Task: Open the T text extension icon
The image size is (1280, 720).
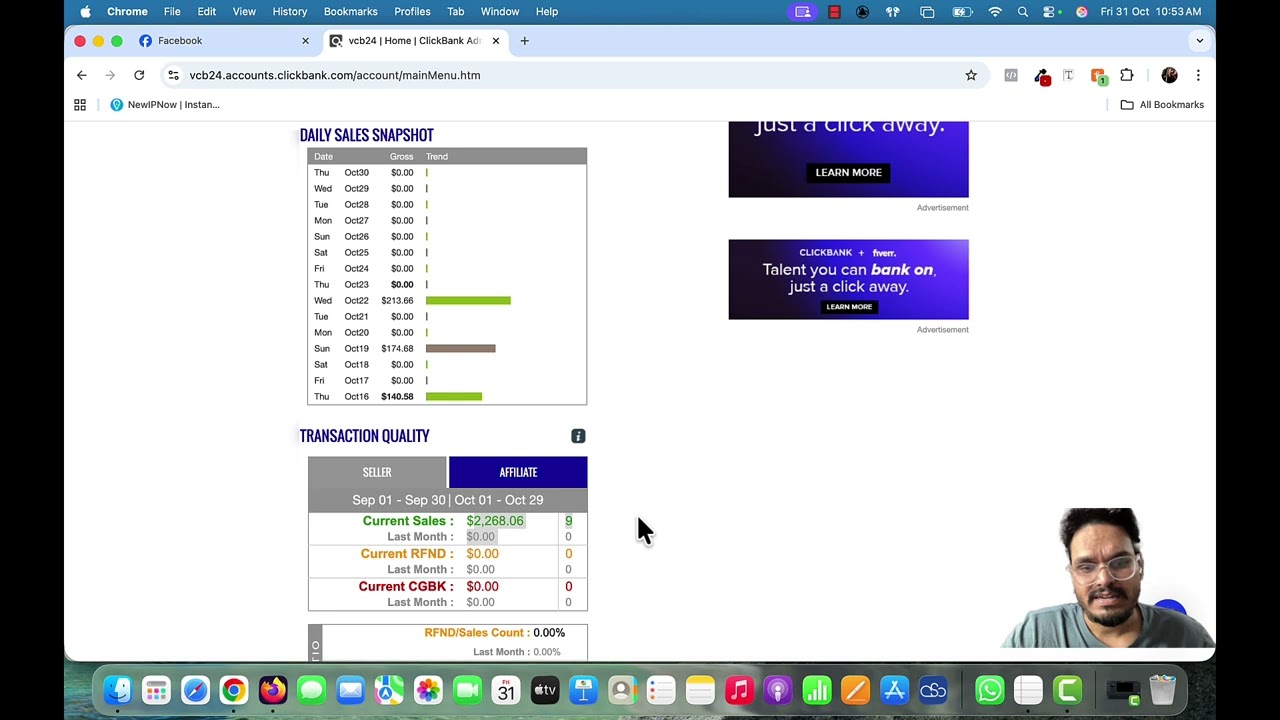Action: (1068, 75)
